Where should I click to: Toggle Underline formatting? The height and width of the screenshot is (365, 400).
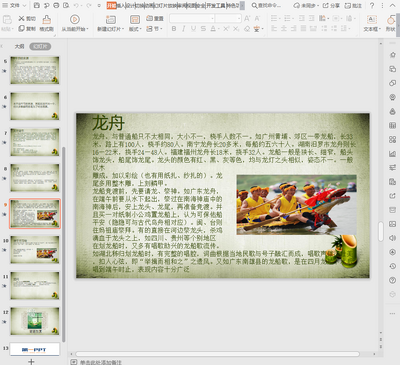(193, 29)
